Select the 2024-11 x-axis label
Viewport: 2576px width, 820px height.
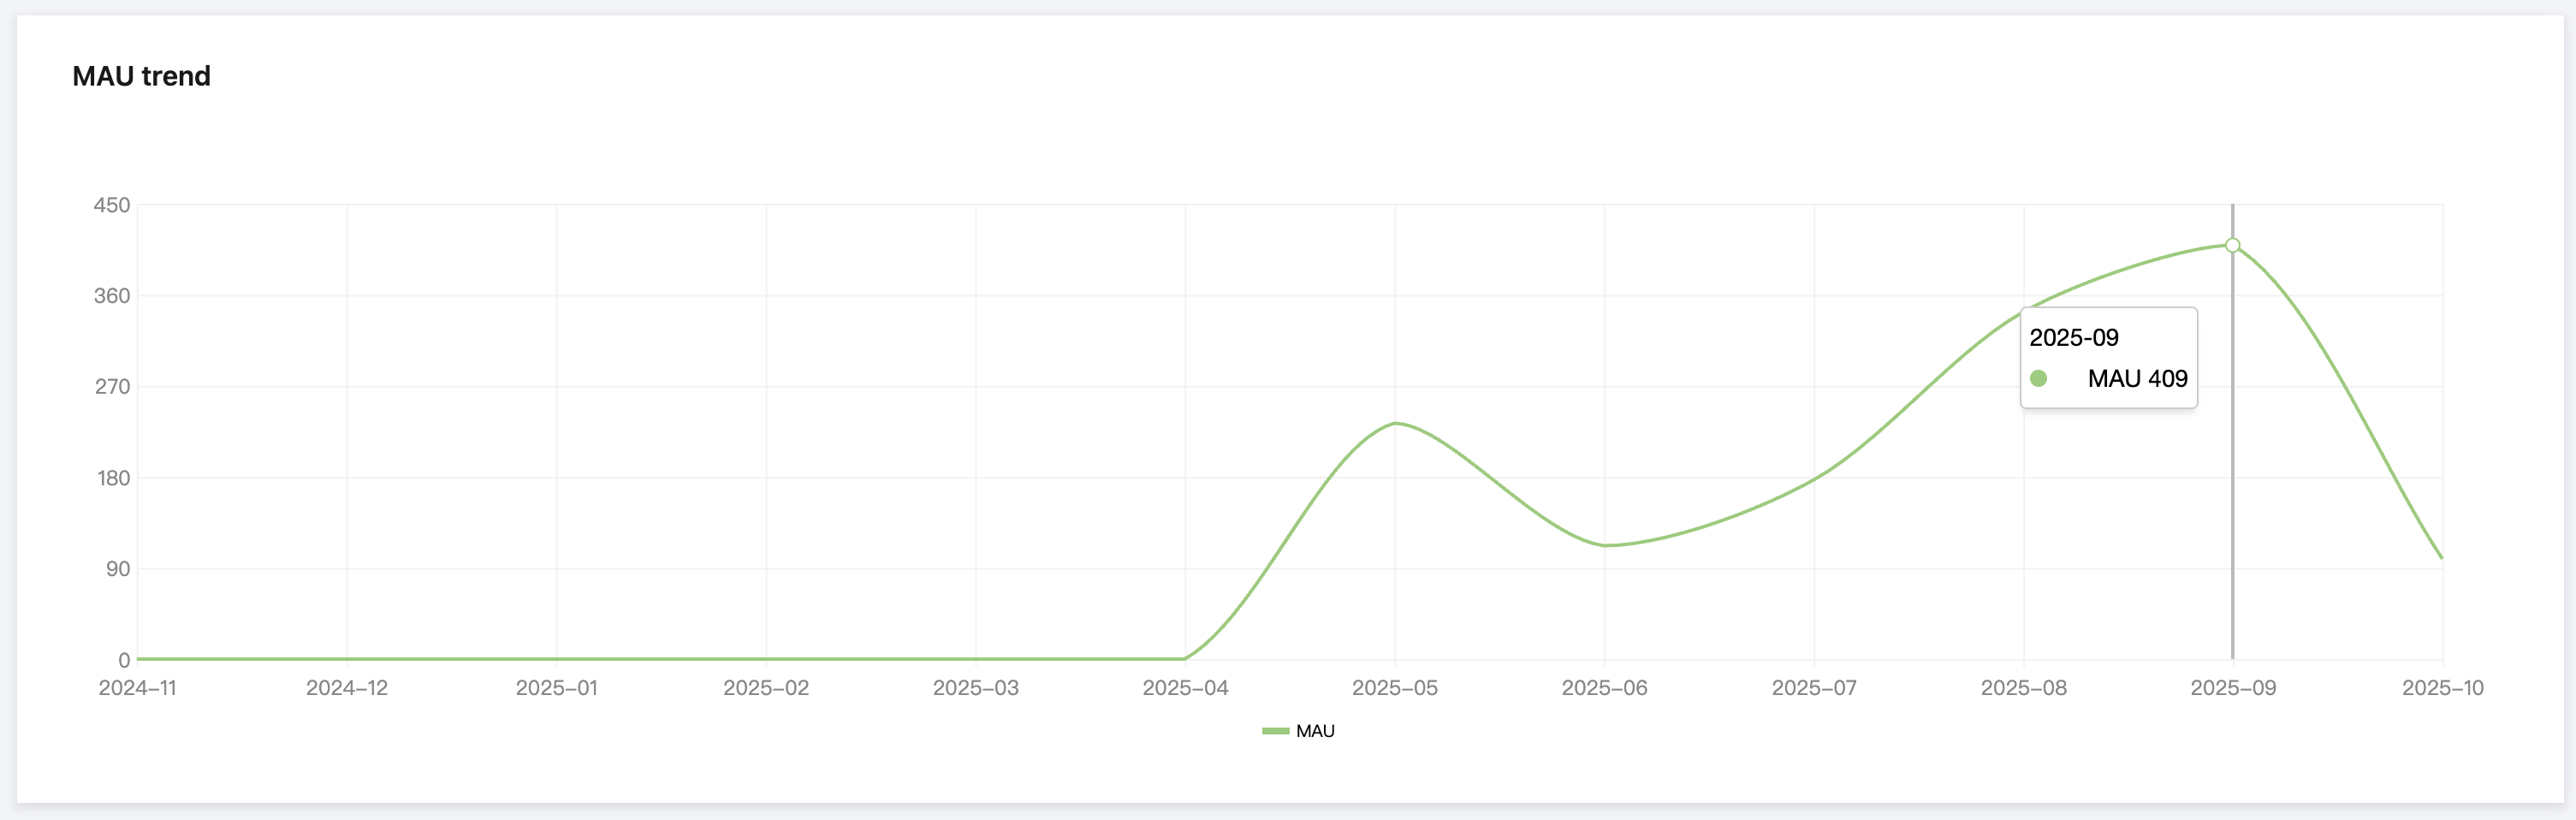137,688
